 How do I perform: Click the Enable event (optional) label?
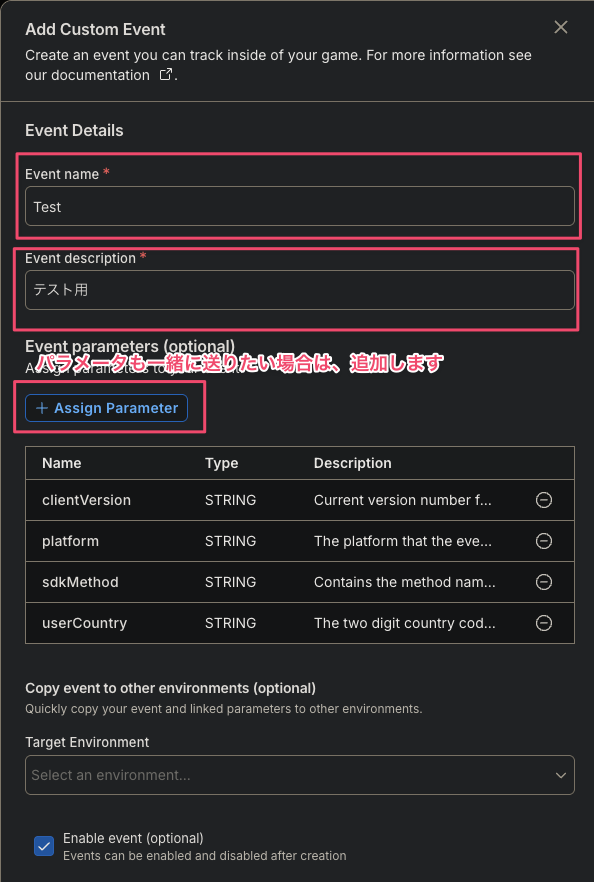tap(133, 838)
